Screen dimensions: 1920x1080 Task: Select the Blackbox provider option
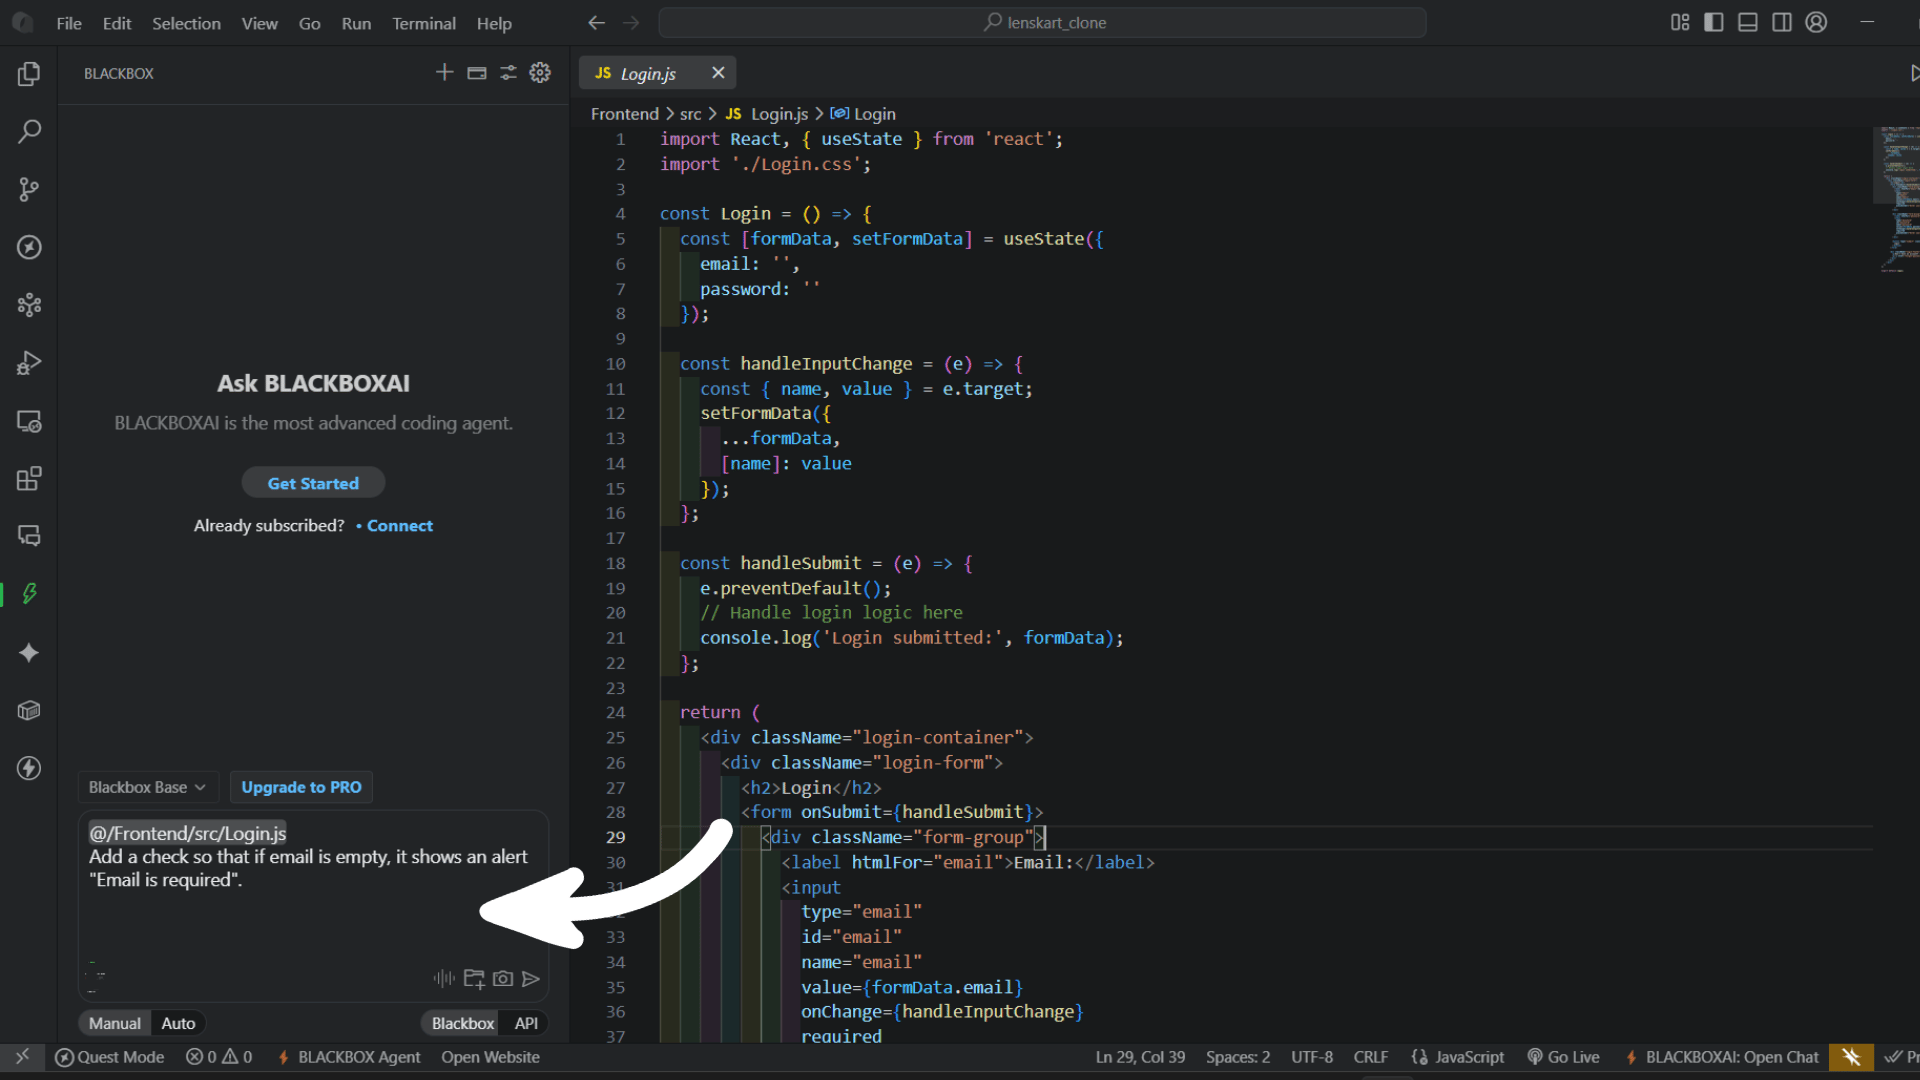463,1023
